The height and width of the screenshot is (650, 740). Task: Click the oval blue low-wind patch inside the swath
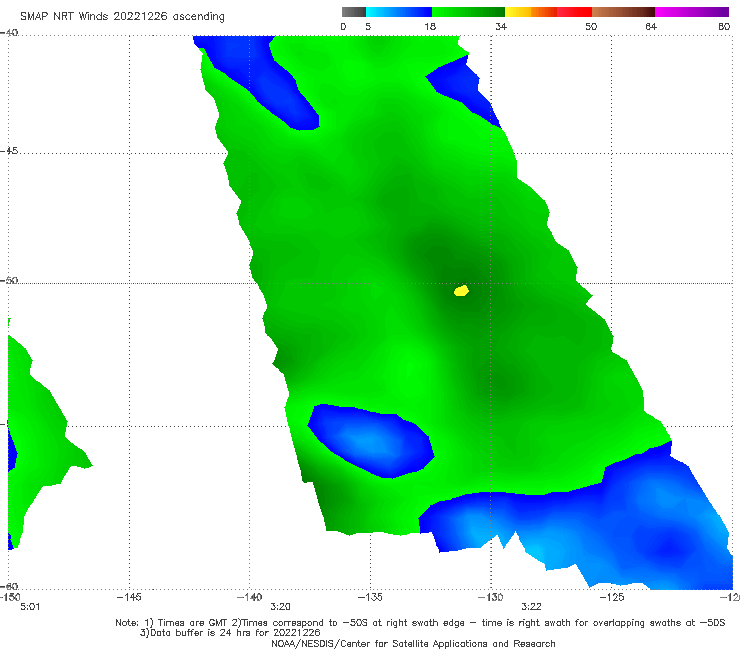pyautogui.click(x=371, y=441)
